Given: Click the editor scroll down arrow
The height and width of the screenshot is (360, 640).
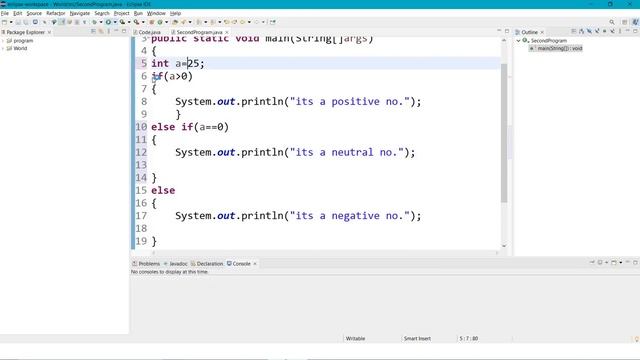Looking at the screenshot, I should click(504, 246).
